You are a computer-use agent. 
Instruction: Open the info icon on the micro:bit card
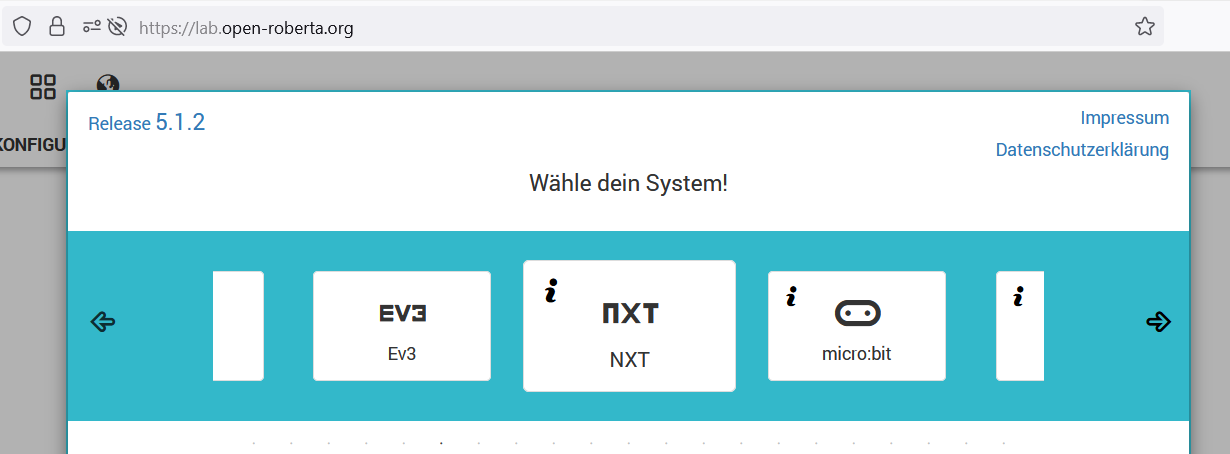[x=791, y=296]
